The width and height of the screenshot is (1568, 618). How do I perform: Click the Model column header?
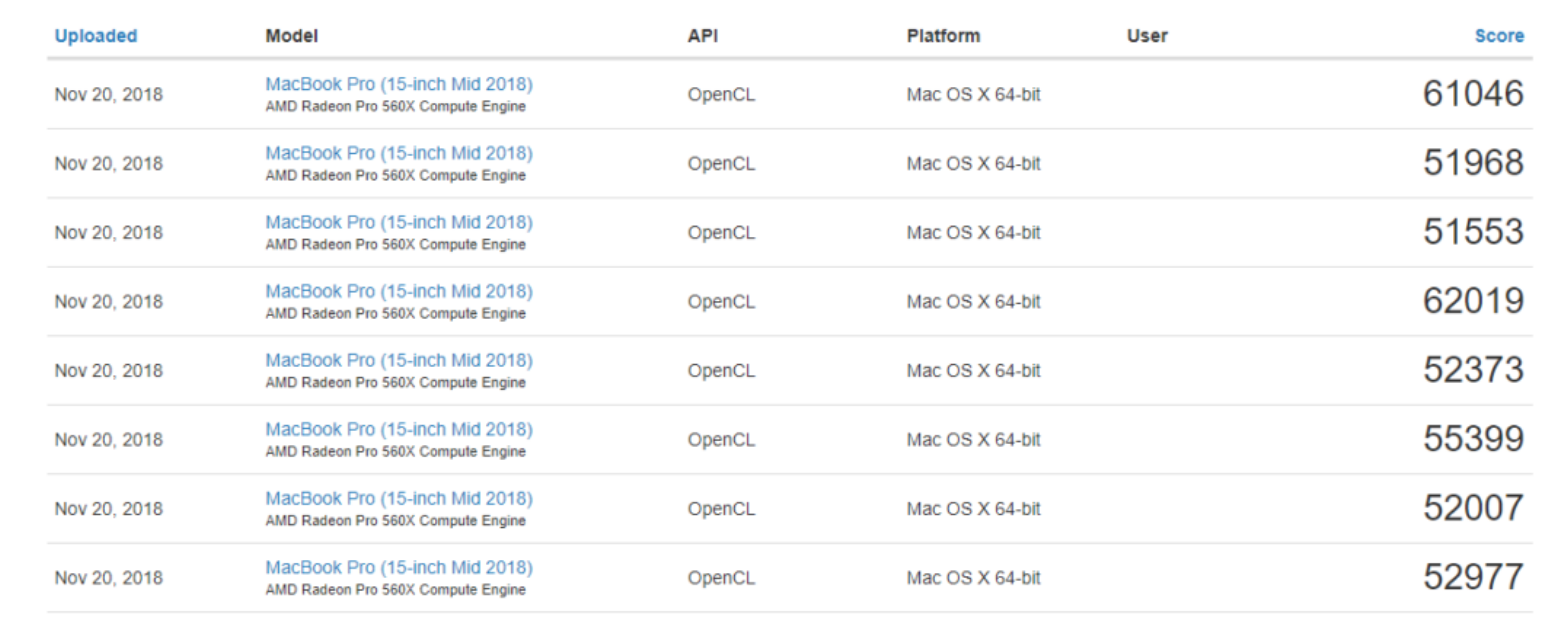(292, 36)
